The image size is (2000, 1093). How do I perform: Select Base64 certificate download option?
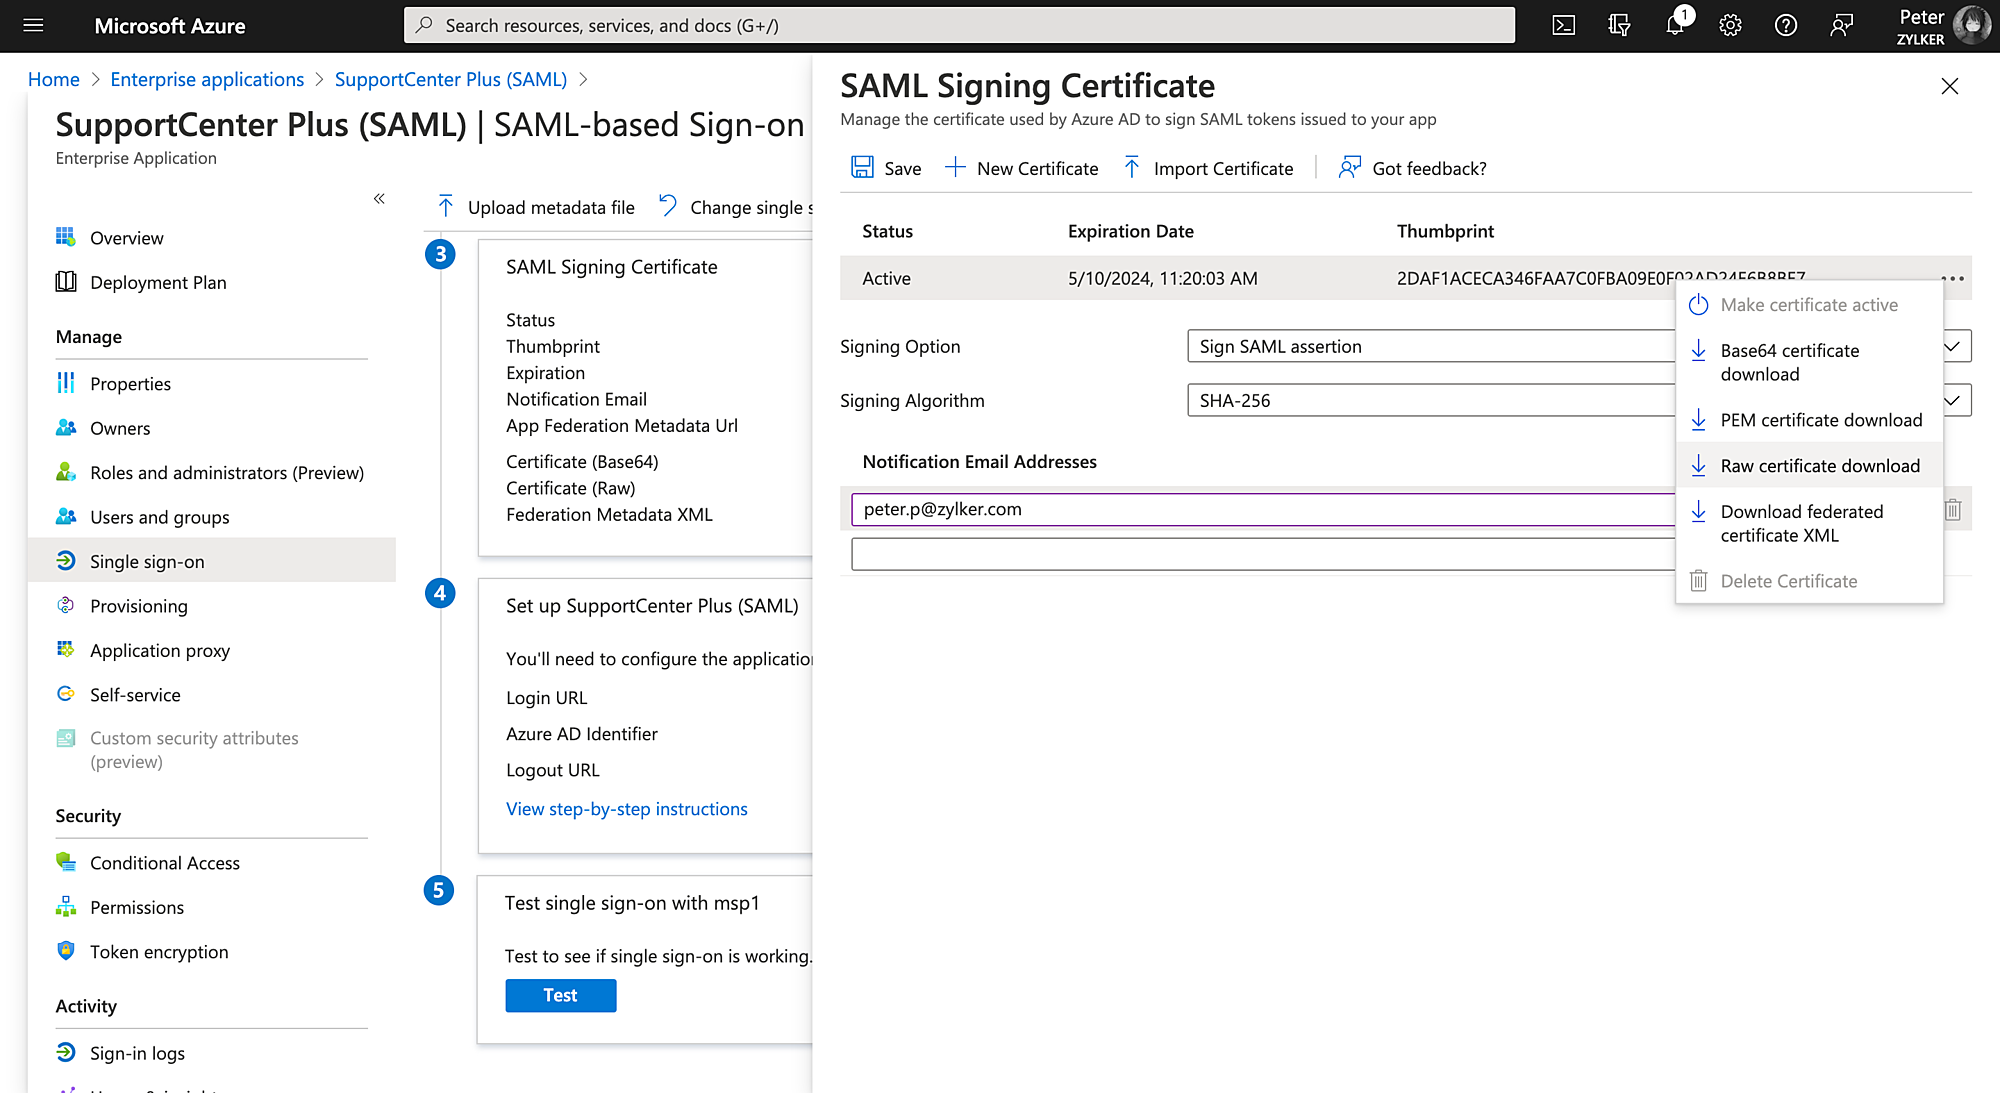click(x=1789, y=362)
